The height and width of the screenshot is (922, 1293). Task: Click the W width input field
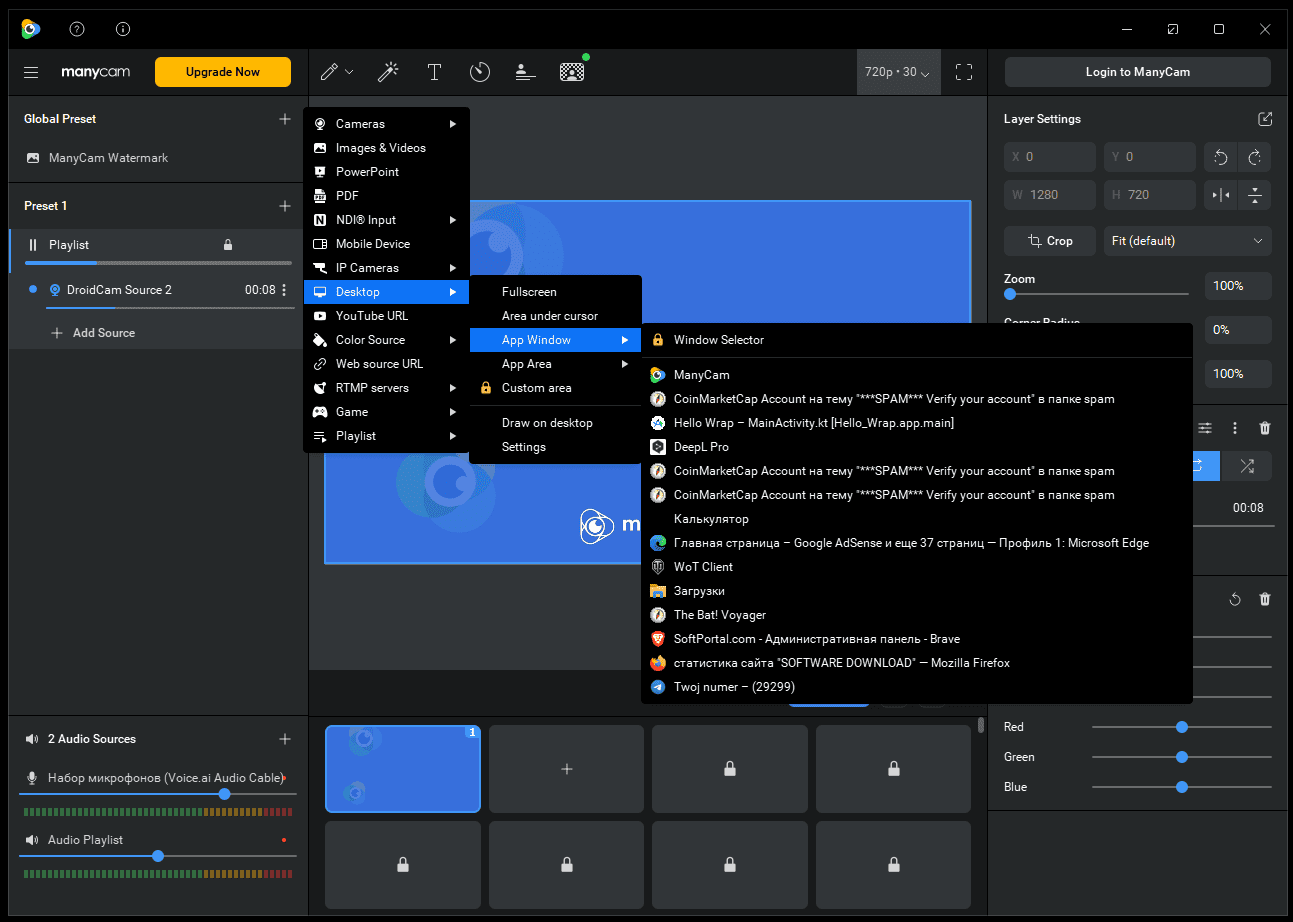click(1050, 195)
